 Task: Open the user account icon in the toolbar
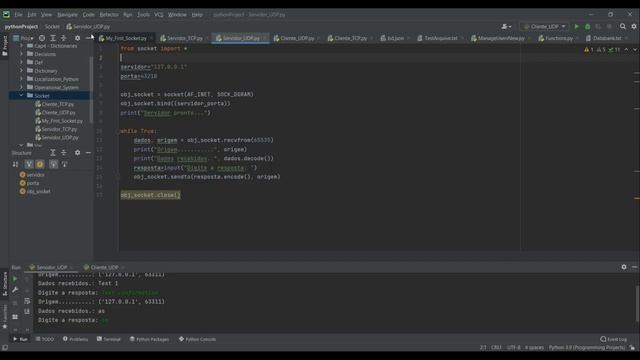click(506, 27)
